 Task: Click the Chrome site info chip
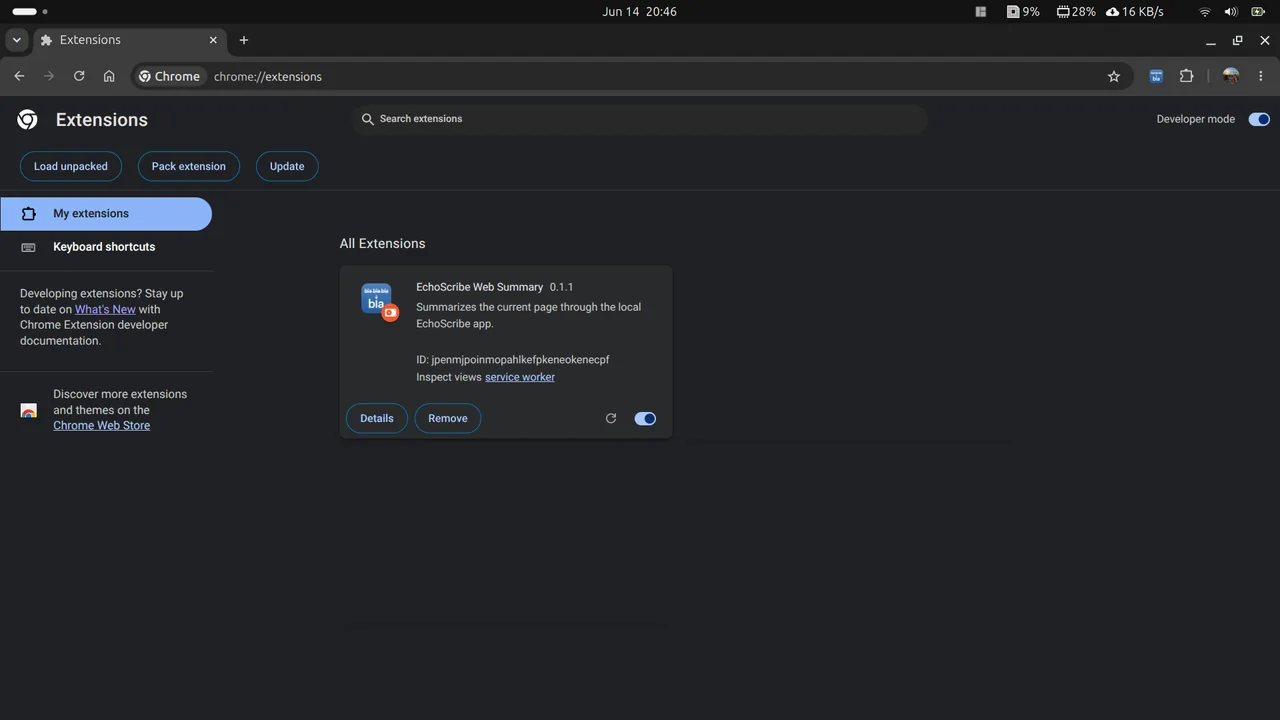tap(170, 76)
